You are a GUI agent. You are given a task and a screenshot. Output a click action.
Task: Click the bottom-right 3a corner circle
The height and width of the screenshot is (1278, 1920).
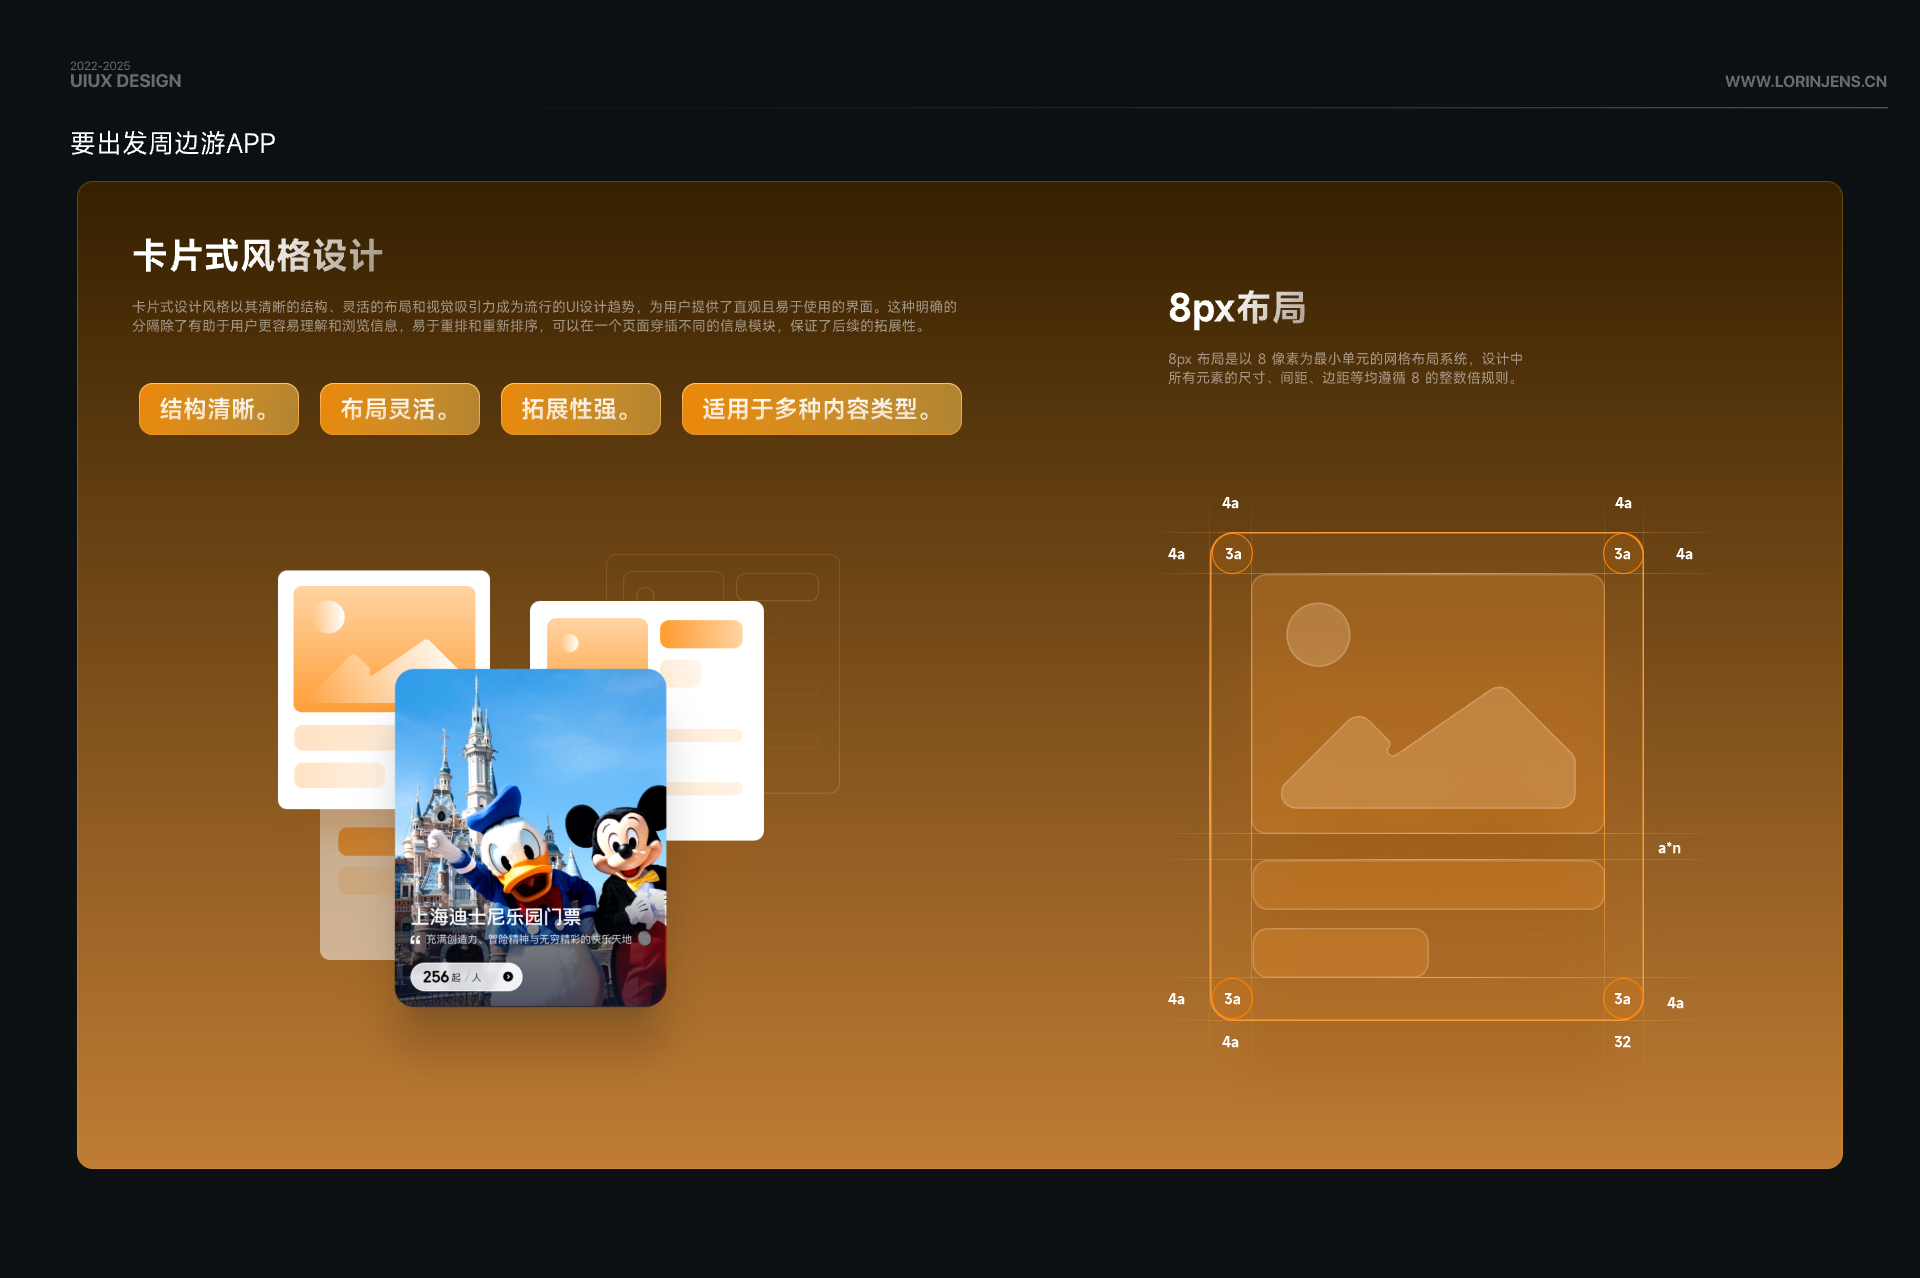(1622, 999)
